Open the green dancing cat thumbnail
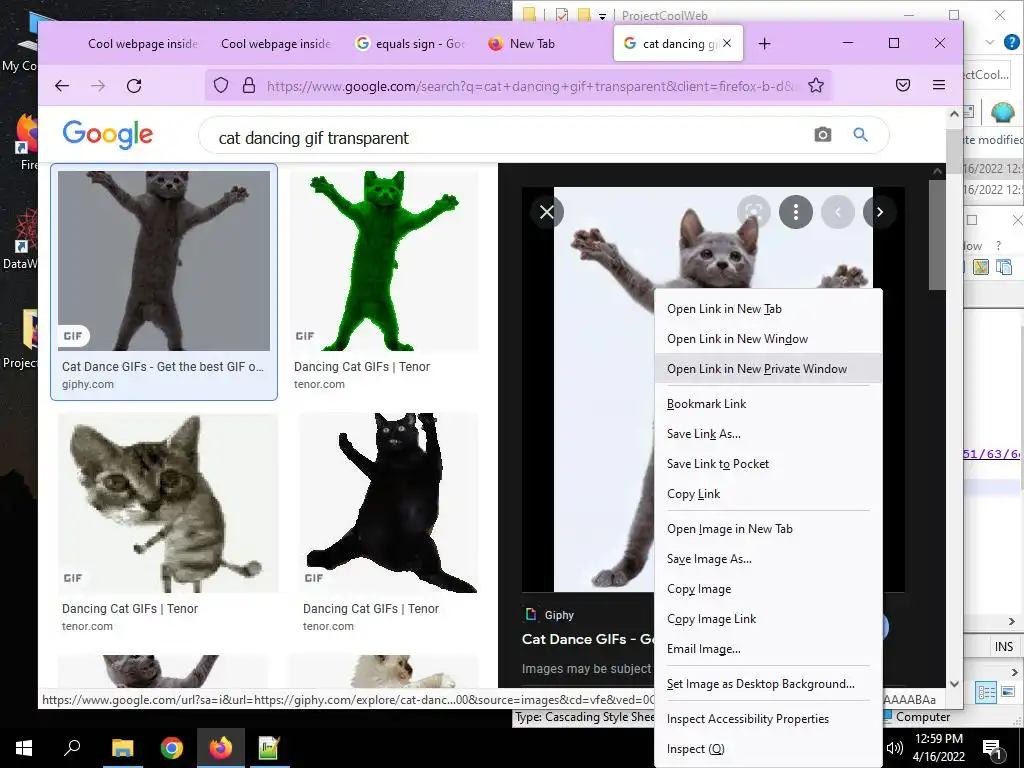The width and height of the screenshot is (1024, 768). pos(384,261)
